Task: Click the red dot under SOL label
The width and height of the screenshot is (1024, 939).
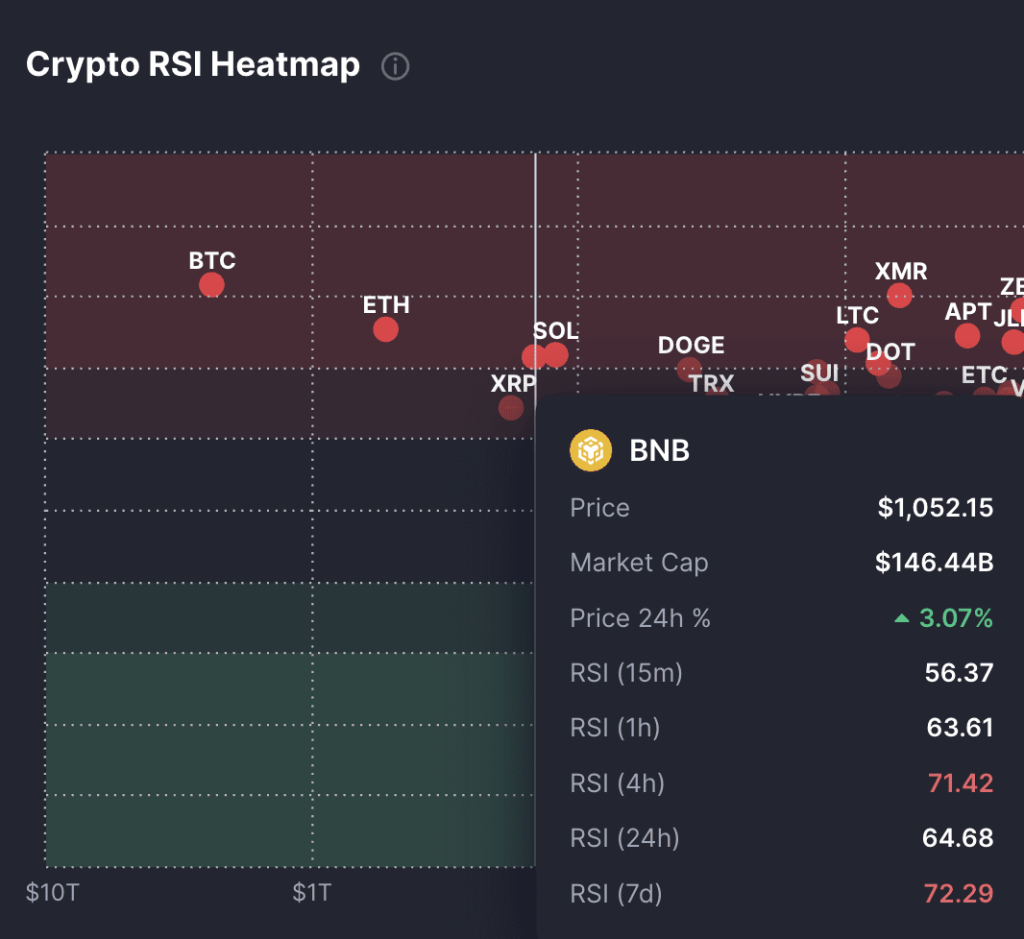Action: pos(556,355)
